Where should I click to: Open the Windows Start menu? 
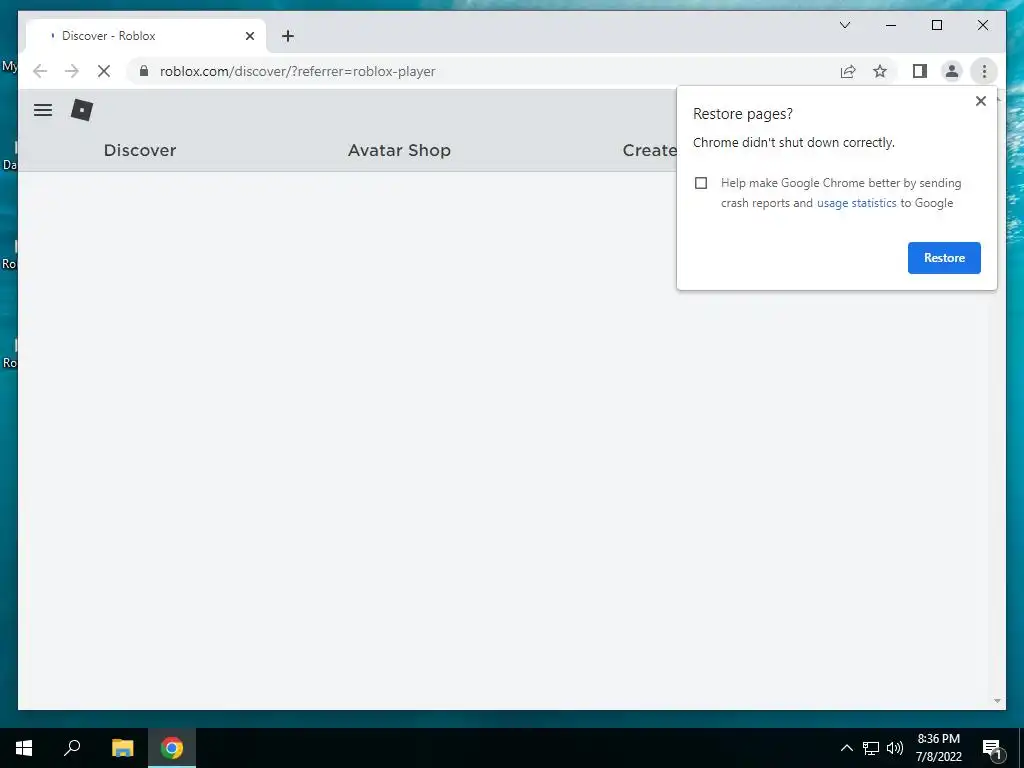pyautogui.click(x=24, y=748)
